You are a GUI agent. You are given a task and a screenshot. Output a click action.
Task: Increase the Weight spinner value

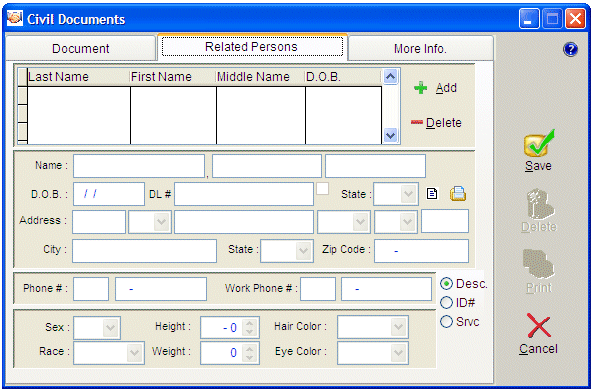click(x=249, y=349)
